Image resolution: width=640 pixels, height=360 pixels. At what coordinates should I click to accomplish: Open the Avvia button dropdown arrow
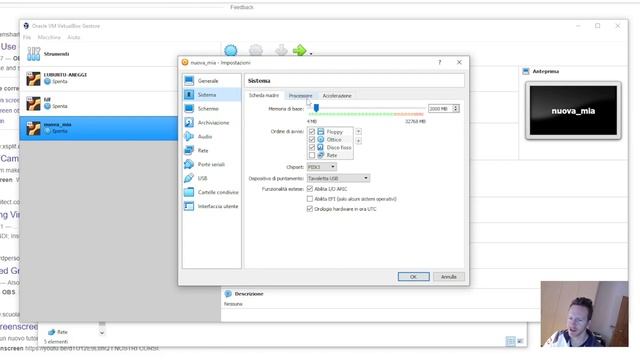(x=311, y=53)
